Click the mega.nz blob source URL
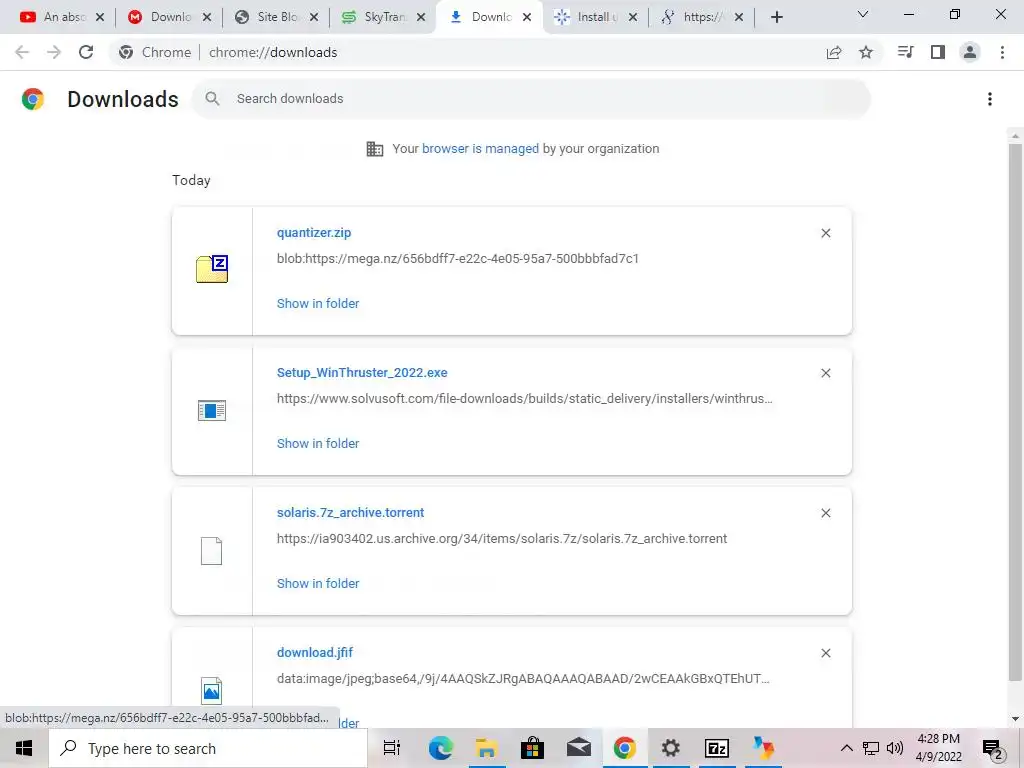The height and width of the screenshot is (768, 1024). click(x=457, y=259)
